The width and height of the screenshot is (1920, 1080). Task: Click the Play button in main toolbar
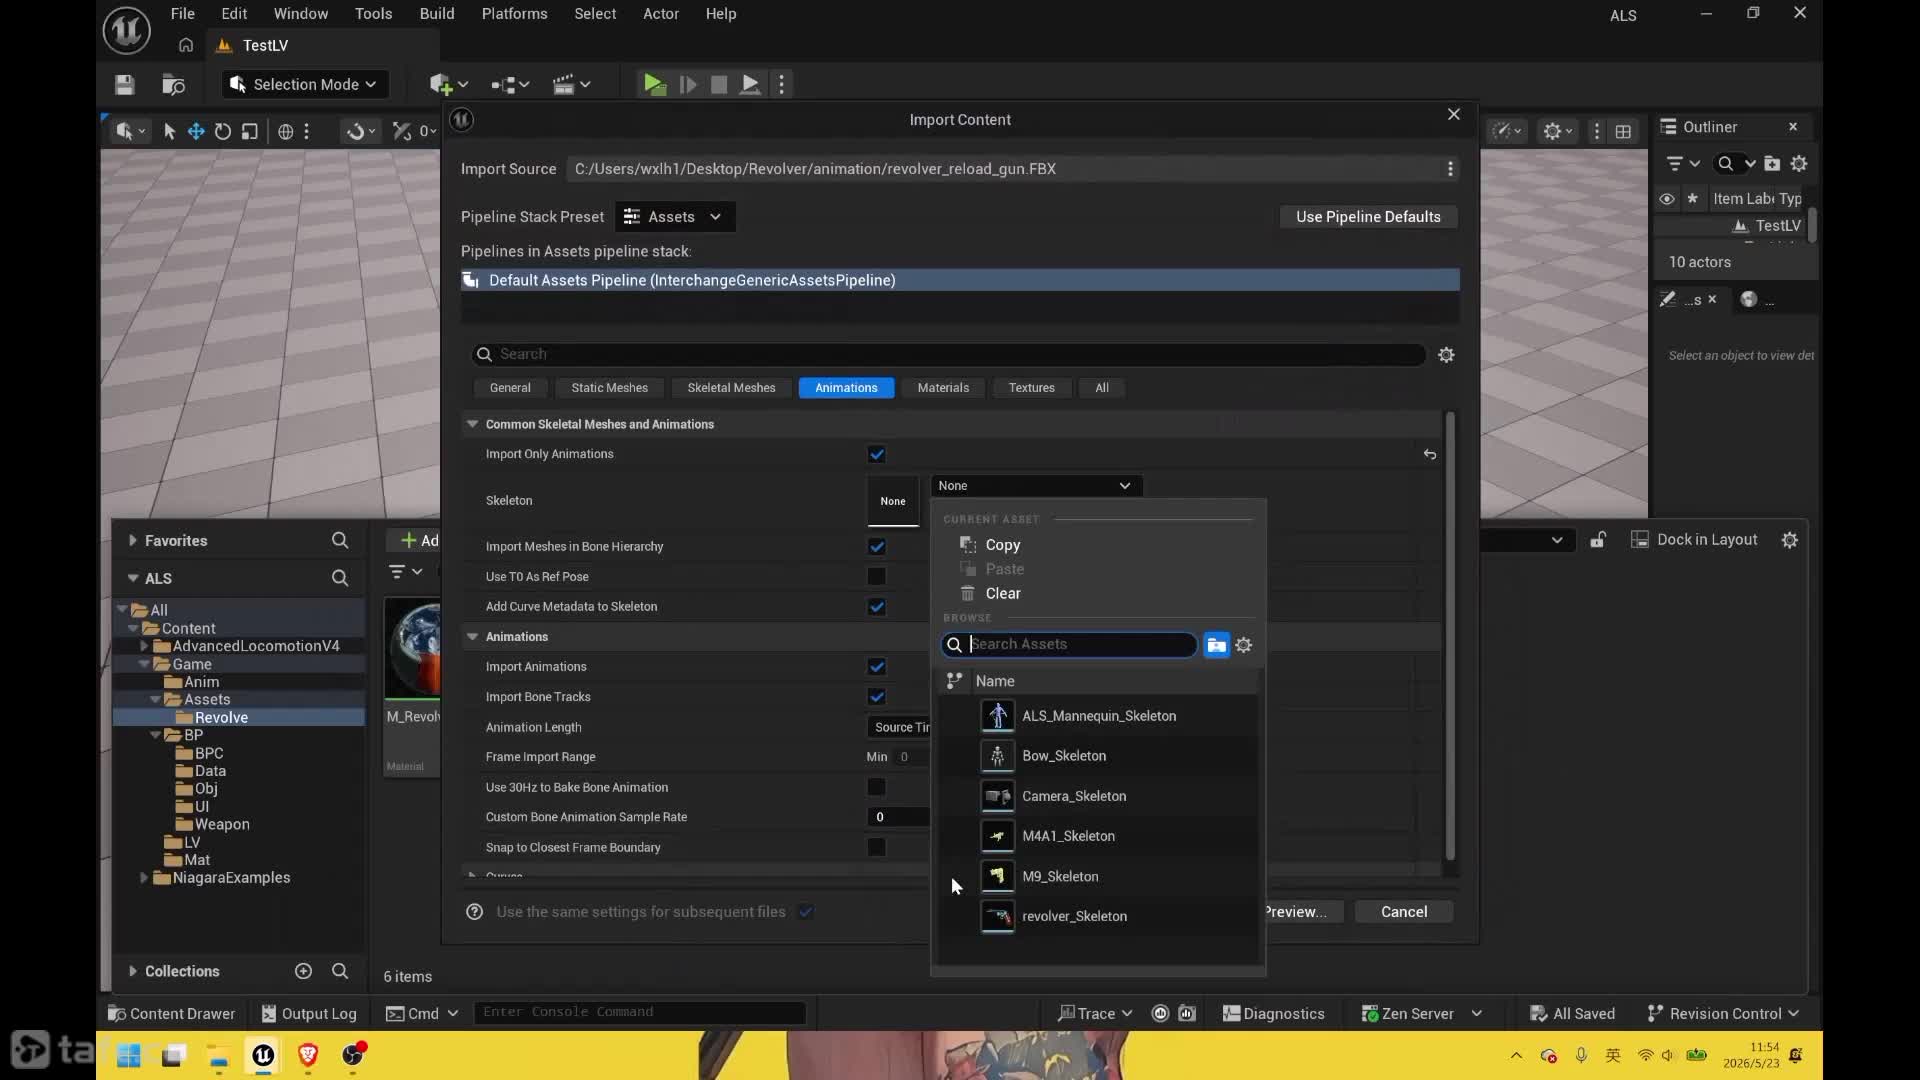[654, 85]
